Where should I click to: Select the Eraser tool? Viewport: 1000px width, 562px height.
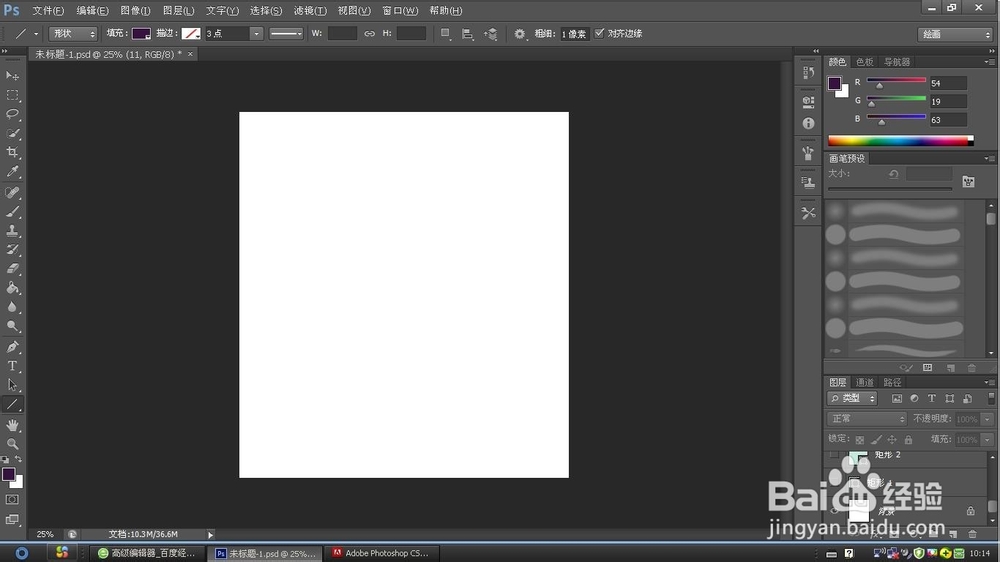point(12,269)
